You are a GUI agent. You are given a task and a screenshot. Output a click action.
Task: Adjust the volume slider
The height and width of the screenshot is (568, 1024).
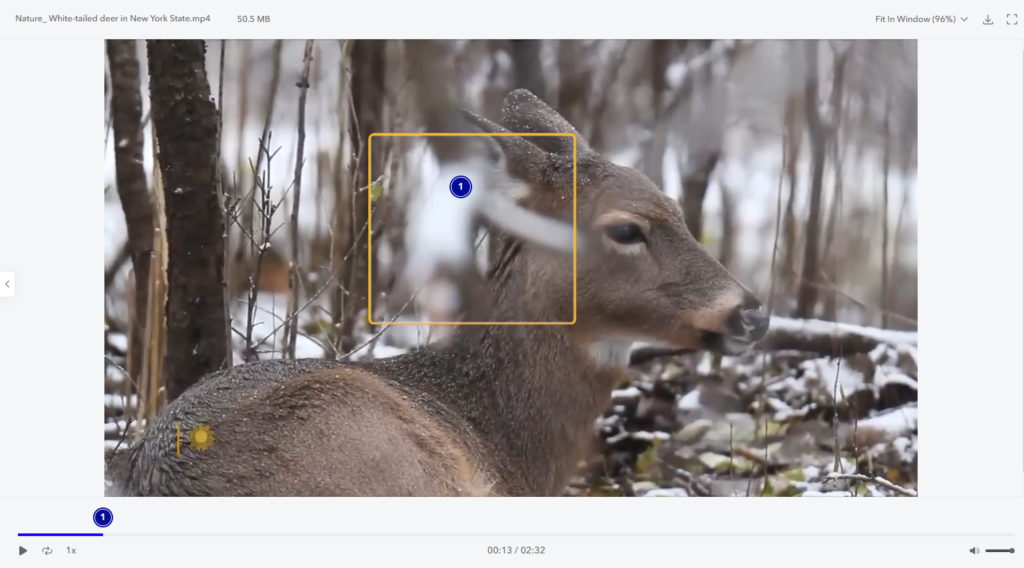(1000, 550)
